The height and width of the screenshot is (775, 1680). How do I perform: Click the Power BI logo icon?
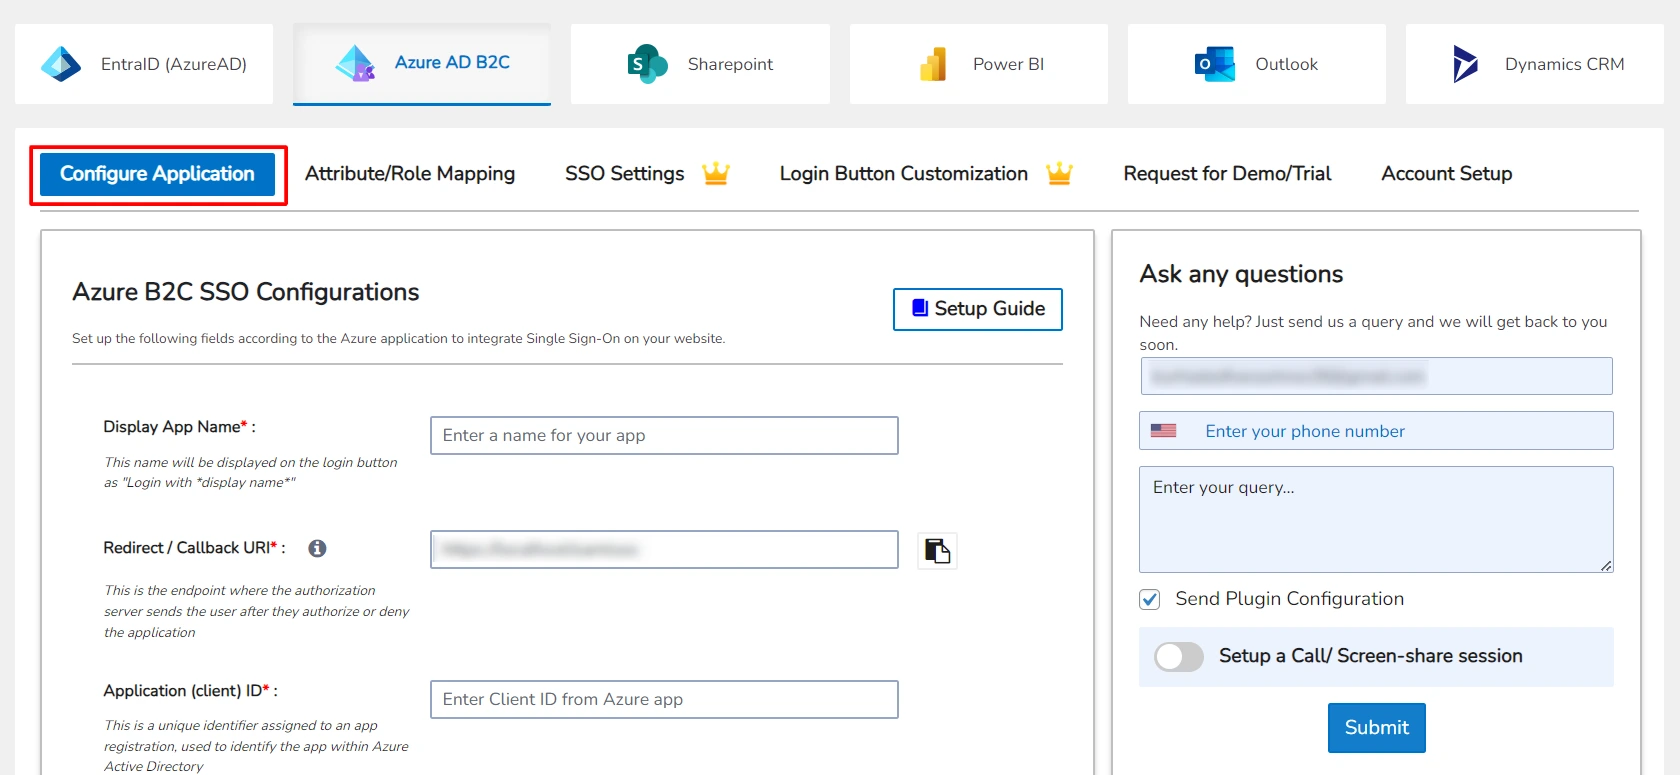[933, 64]
